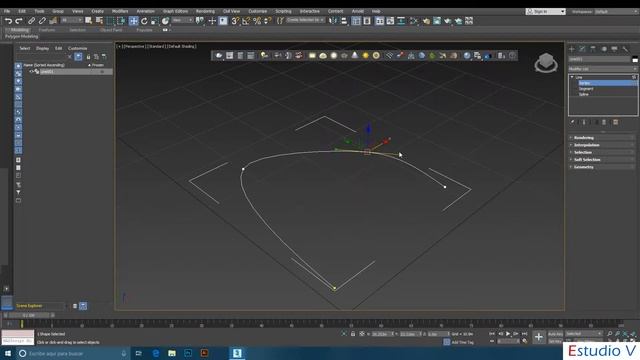Open the Modify command panel tab
The width and height of the screenshot is (640, 360).
click(x=582, y=49)
